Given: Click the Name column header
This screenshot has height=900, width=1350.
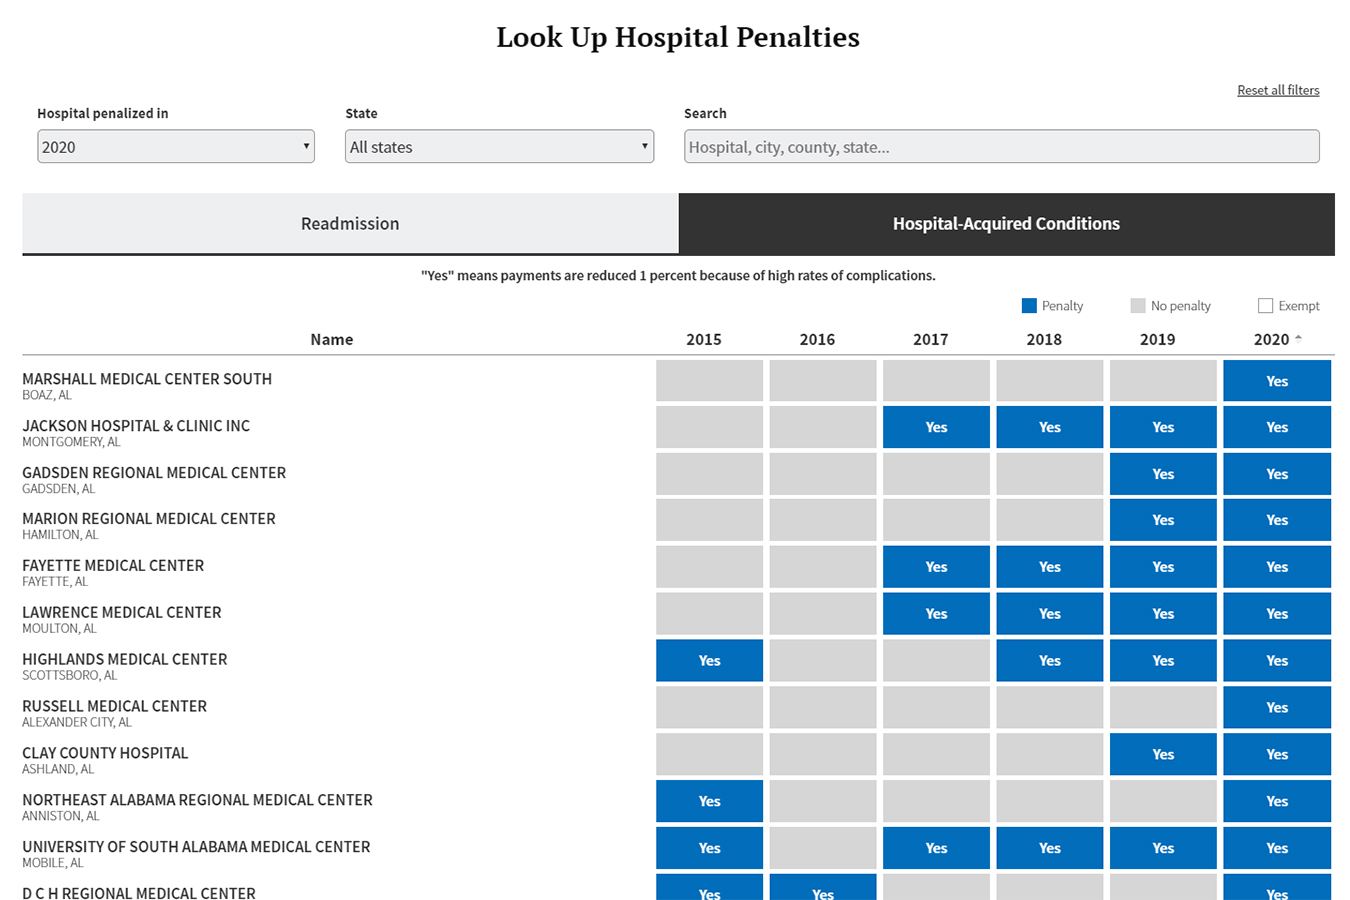Looking at the screenshot, I should click(x=331, y=340).
